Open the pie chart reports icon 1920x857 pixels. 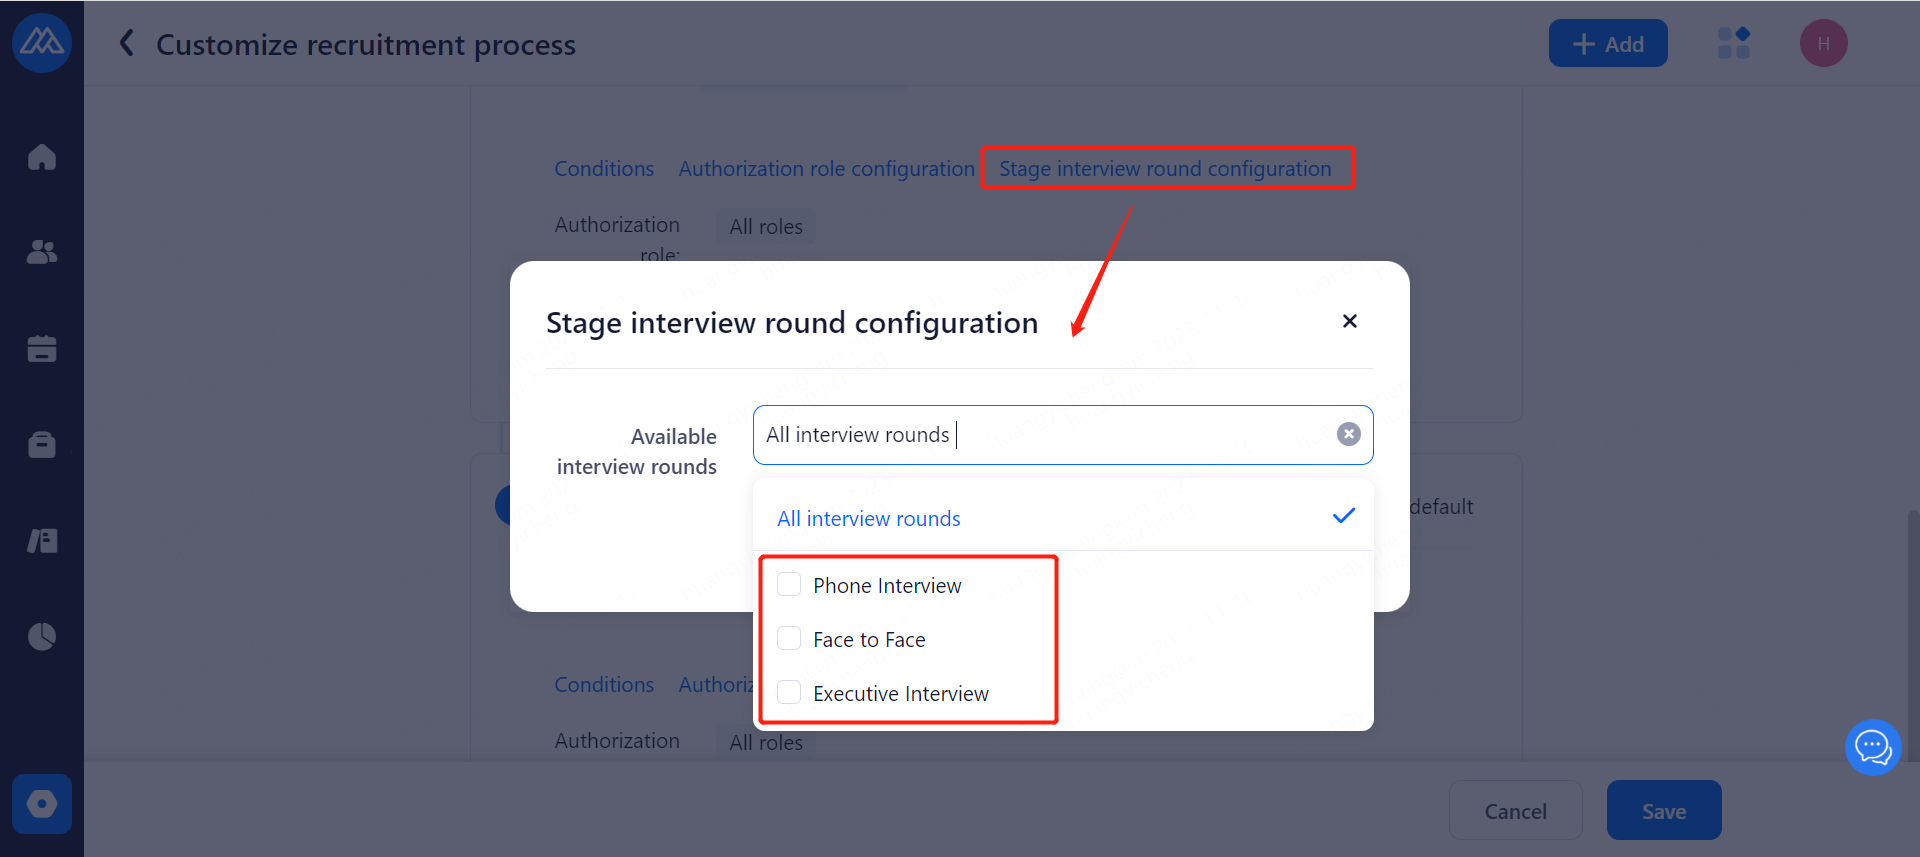(x=42, y=636)
